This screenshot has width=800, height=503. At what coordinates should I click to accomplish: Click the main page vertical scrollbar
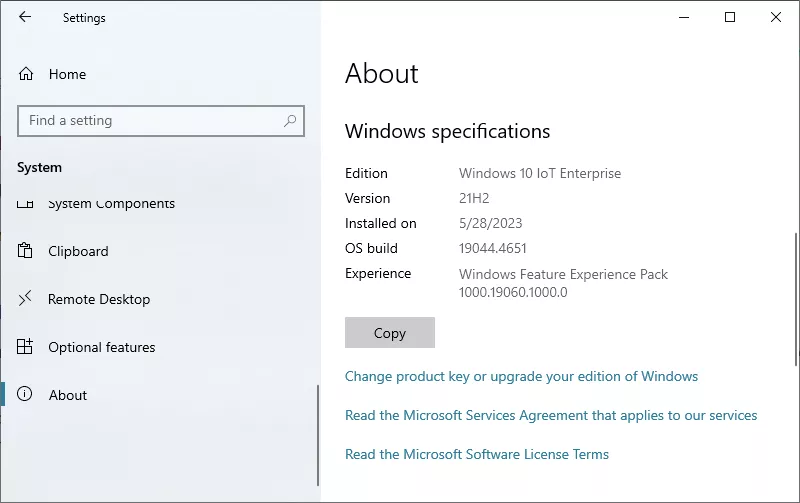click(x=796, y=299)
